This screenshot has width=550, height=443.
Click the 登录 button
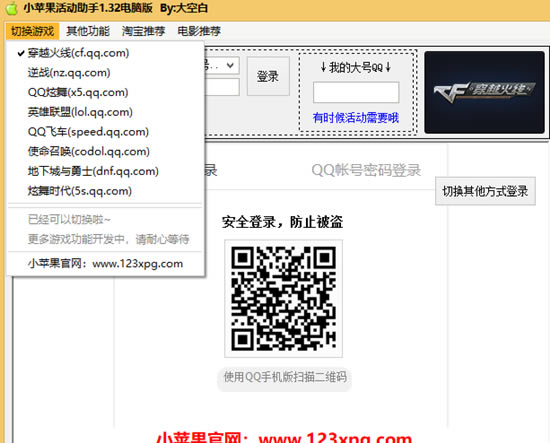268,76
